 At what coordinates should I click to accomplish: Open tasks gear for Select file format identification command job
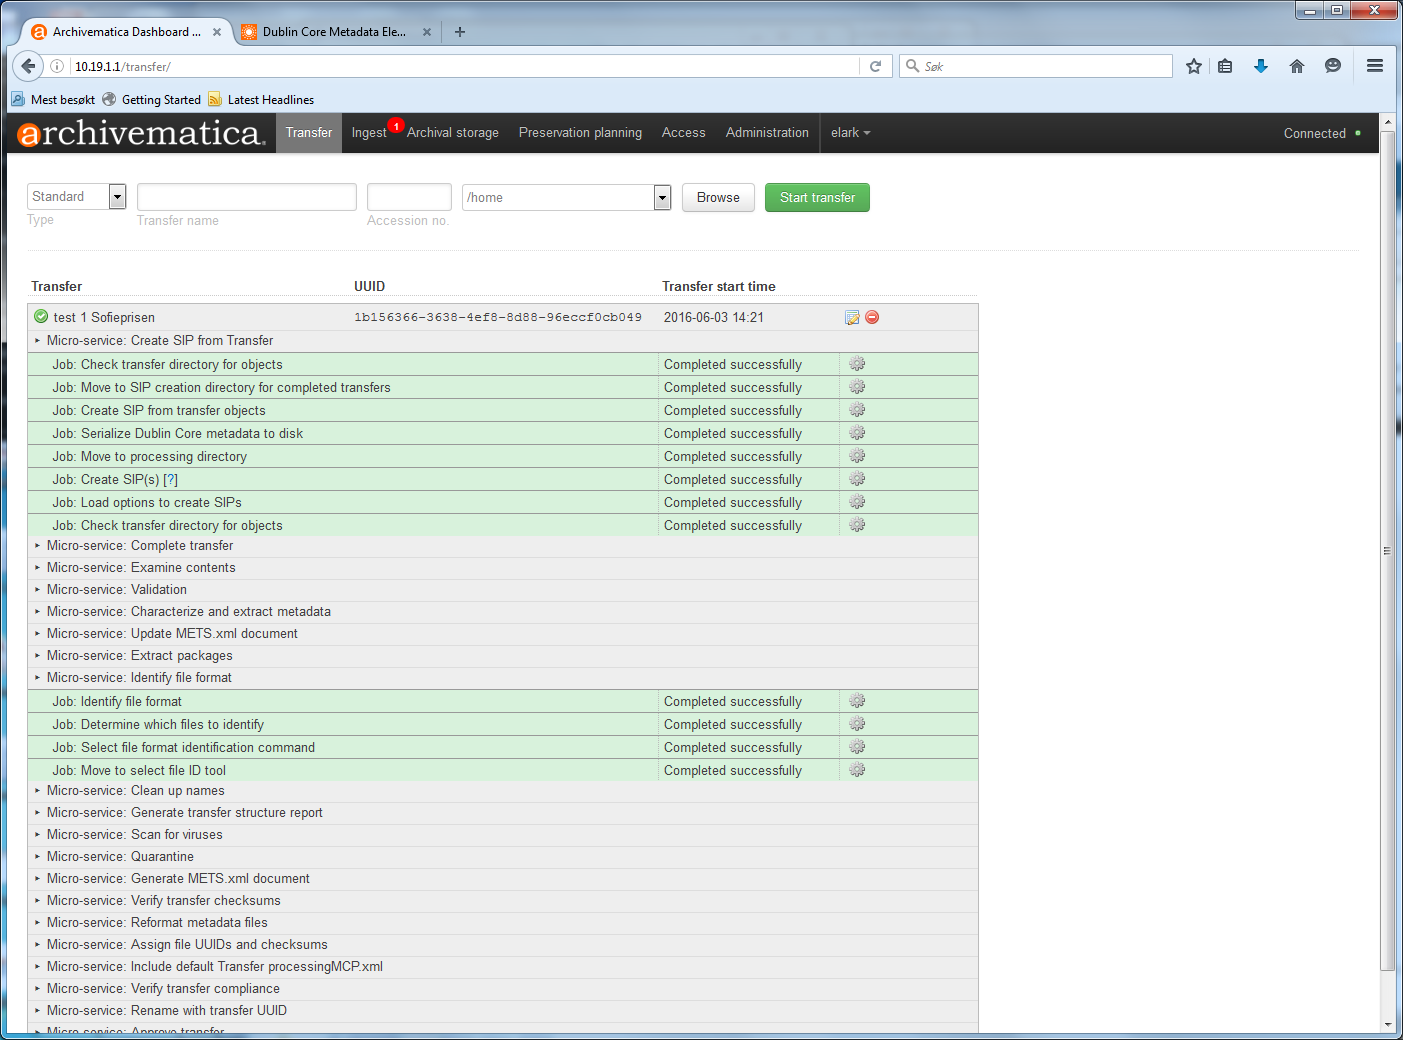857,747
